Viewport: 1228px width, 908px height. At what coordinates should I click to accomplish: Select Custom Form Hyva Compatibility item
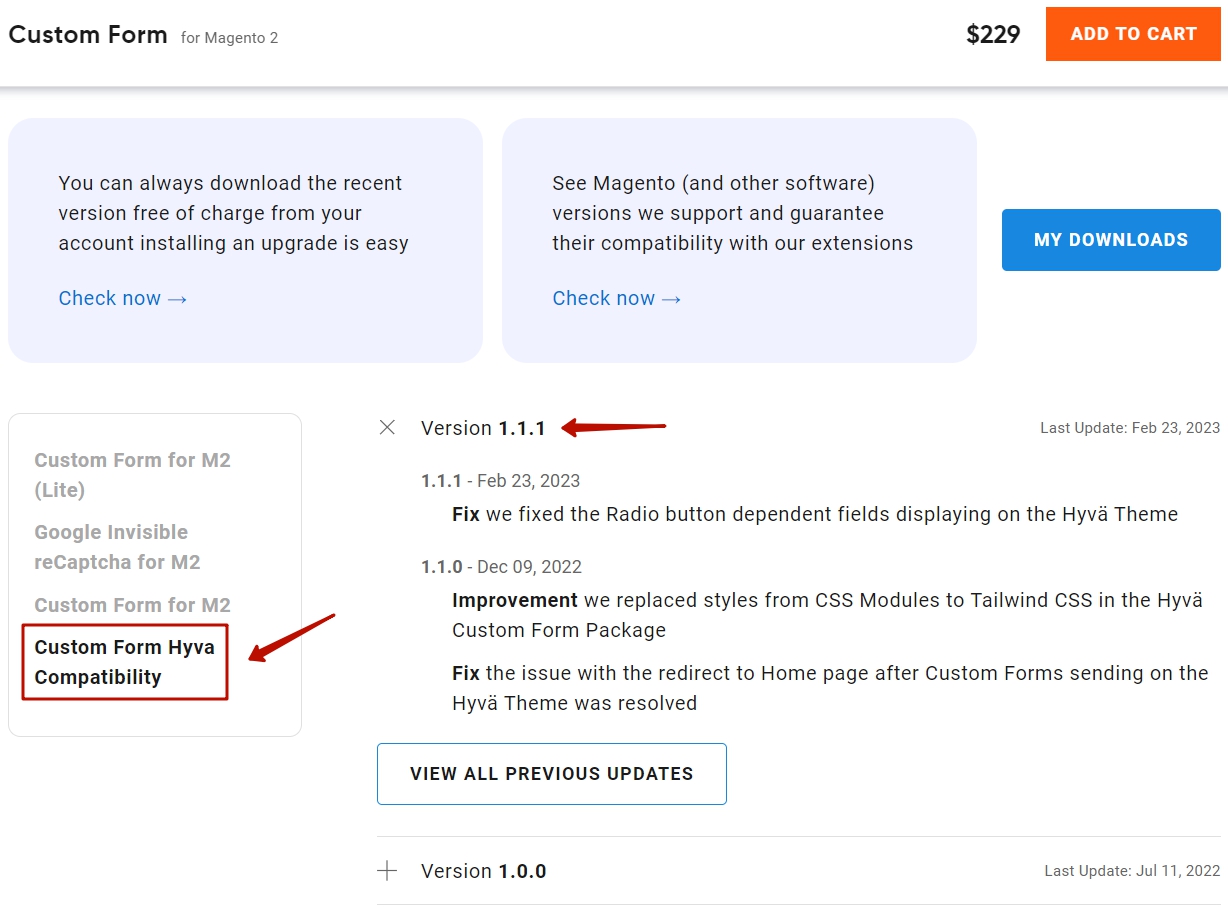click(125, 662)
